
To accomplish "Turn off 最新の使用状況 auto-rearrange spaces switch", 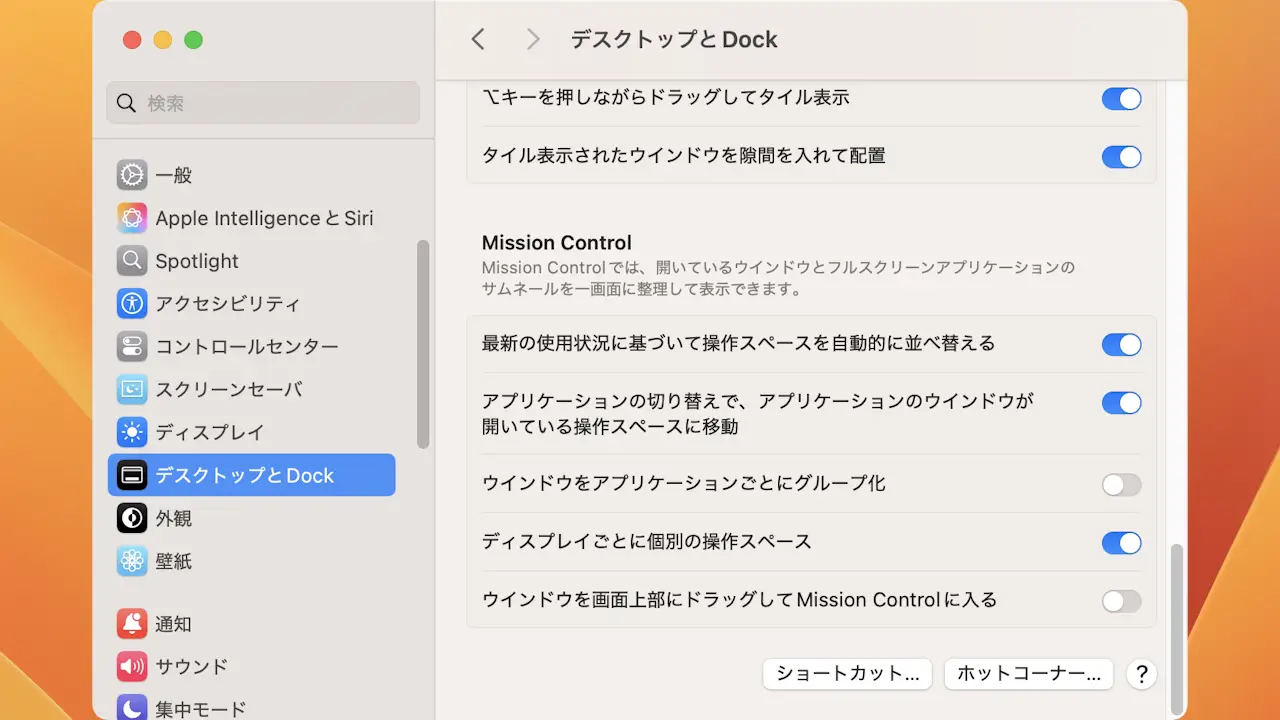I will (1121, 345).
